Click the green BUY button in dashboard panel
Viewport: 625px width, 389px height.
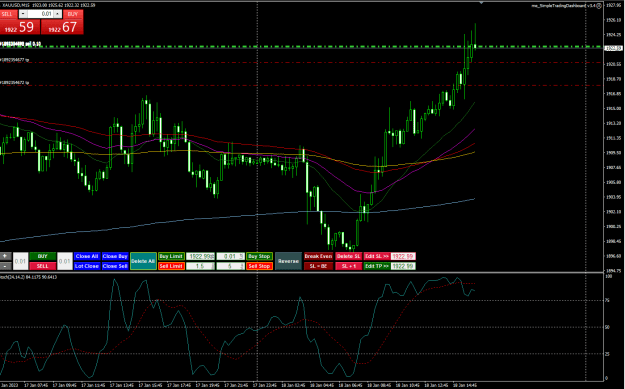[42, 256]
